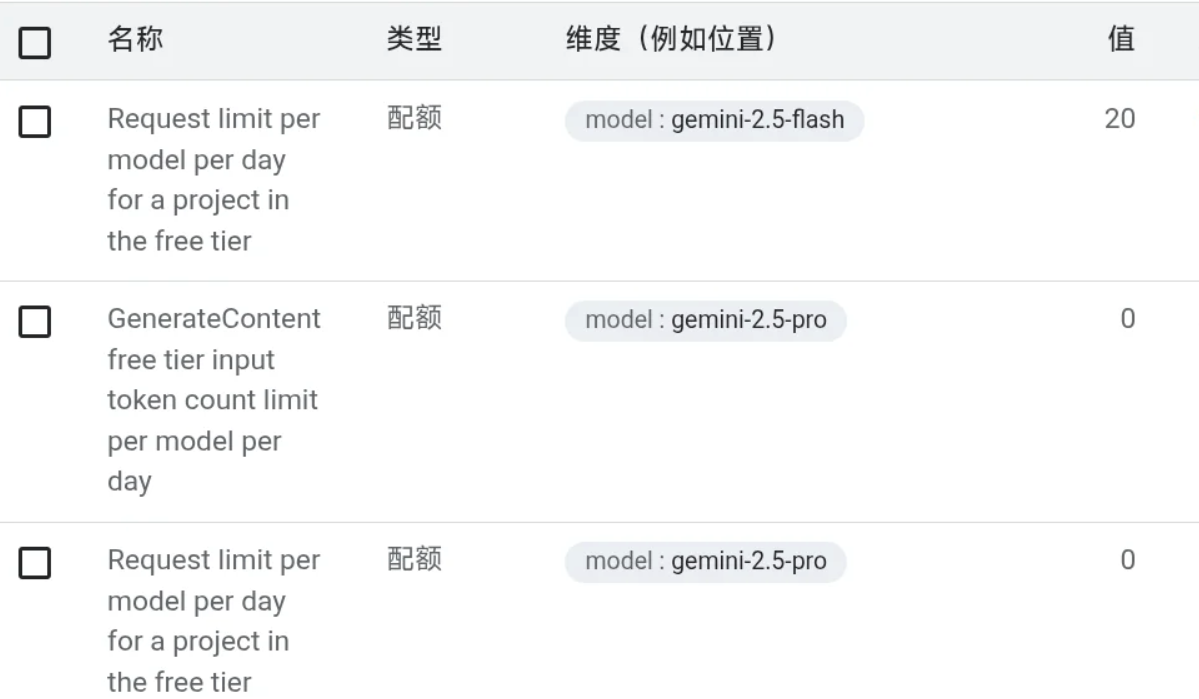Click the 维度（例如位置）column header
The image size is (1199, 699).
[672, 40]
